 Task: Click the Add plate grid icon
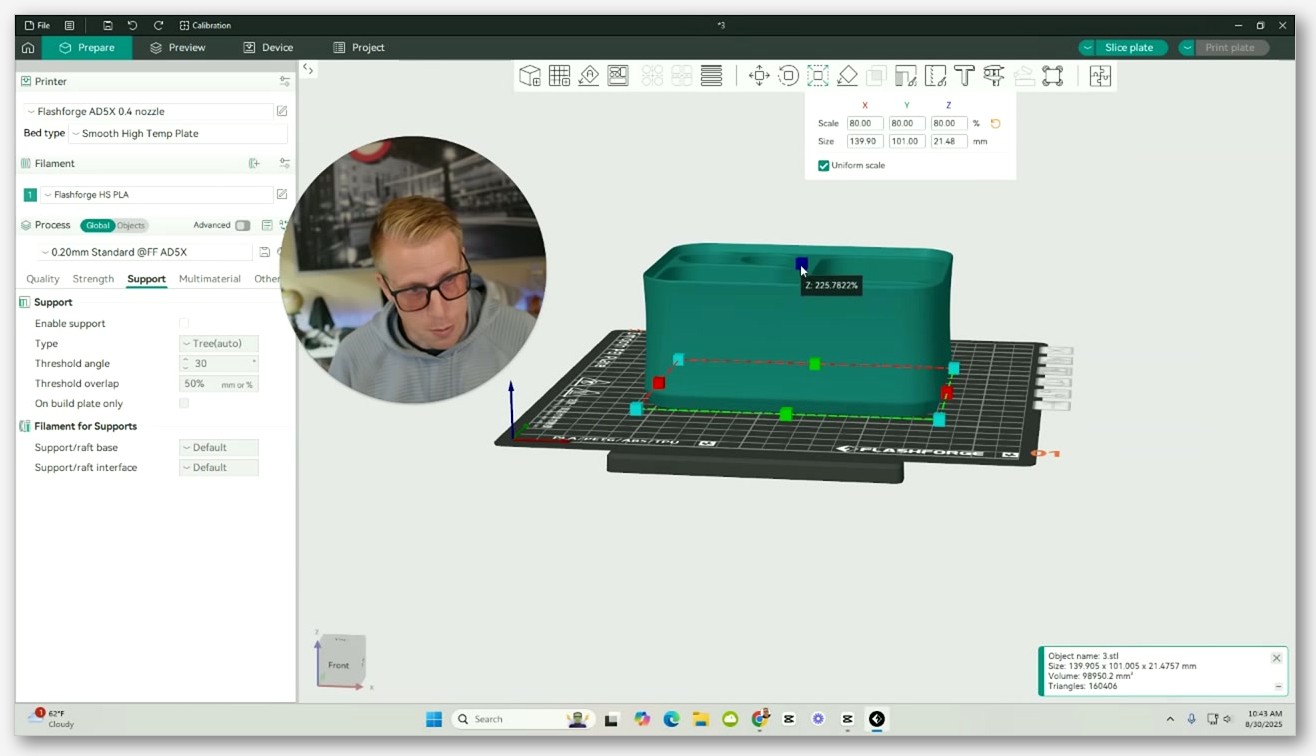[x=559, y=76]
